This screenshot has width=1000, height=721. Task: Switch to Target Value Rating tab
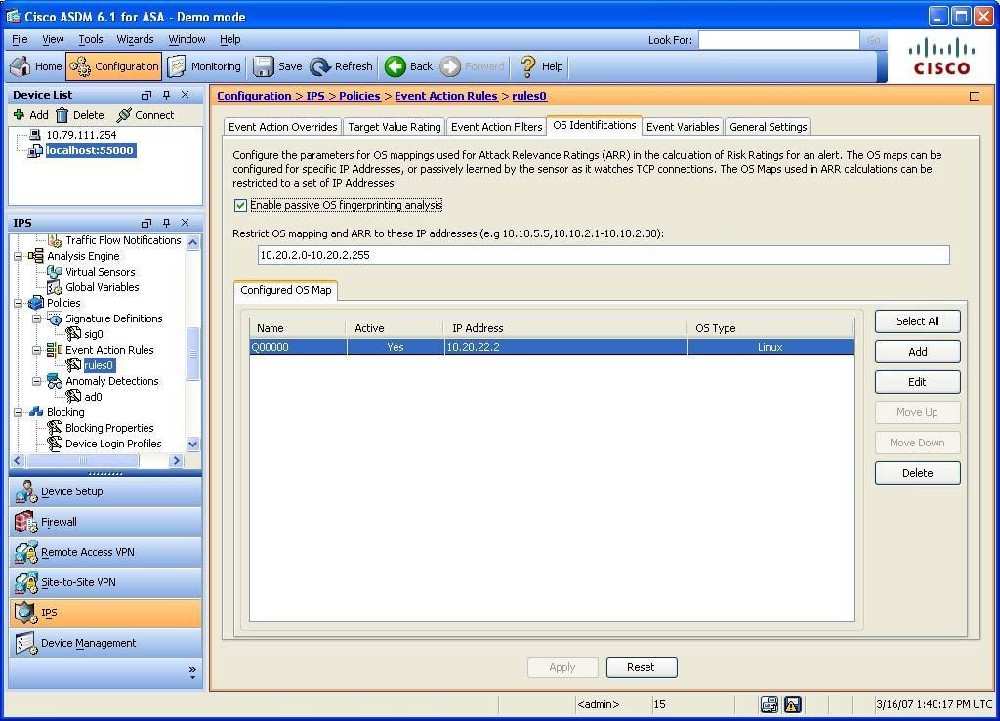coord(394,127)
